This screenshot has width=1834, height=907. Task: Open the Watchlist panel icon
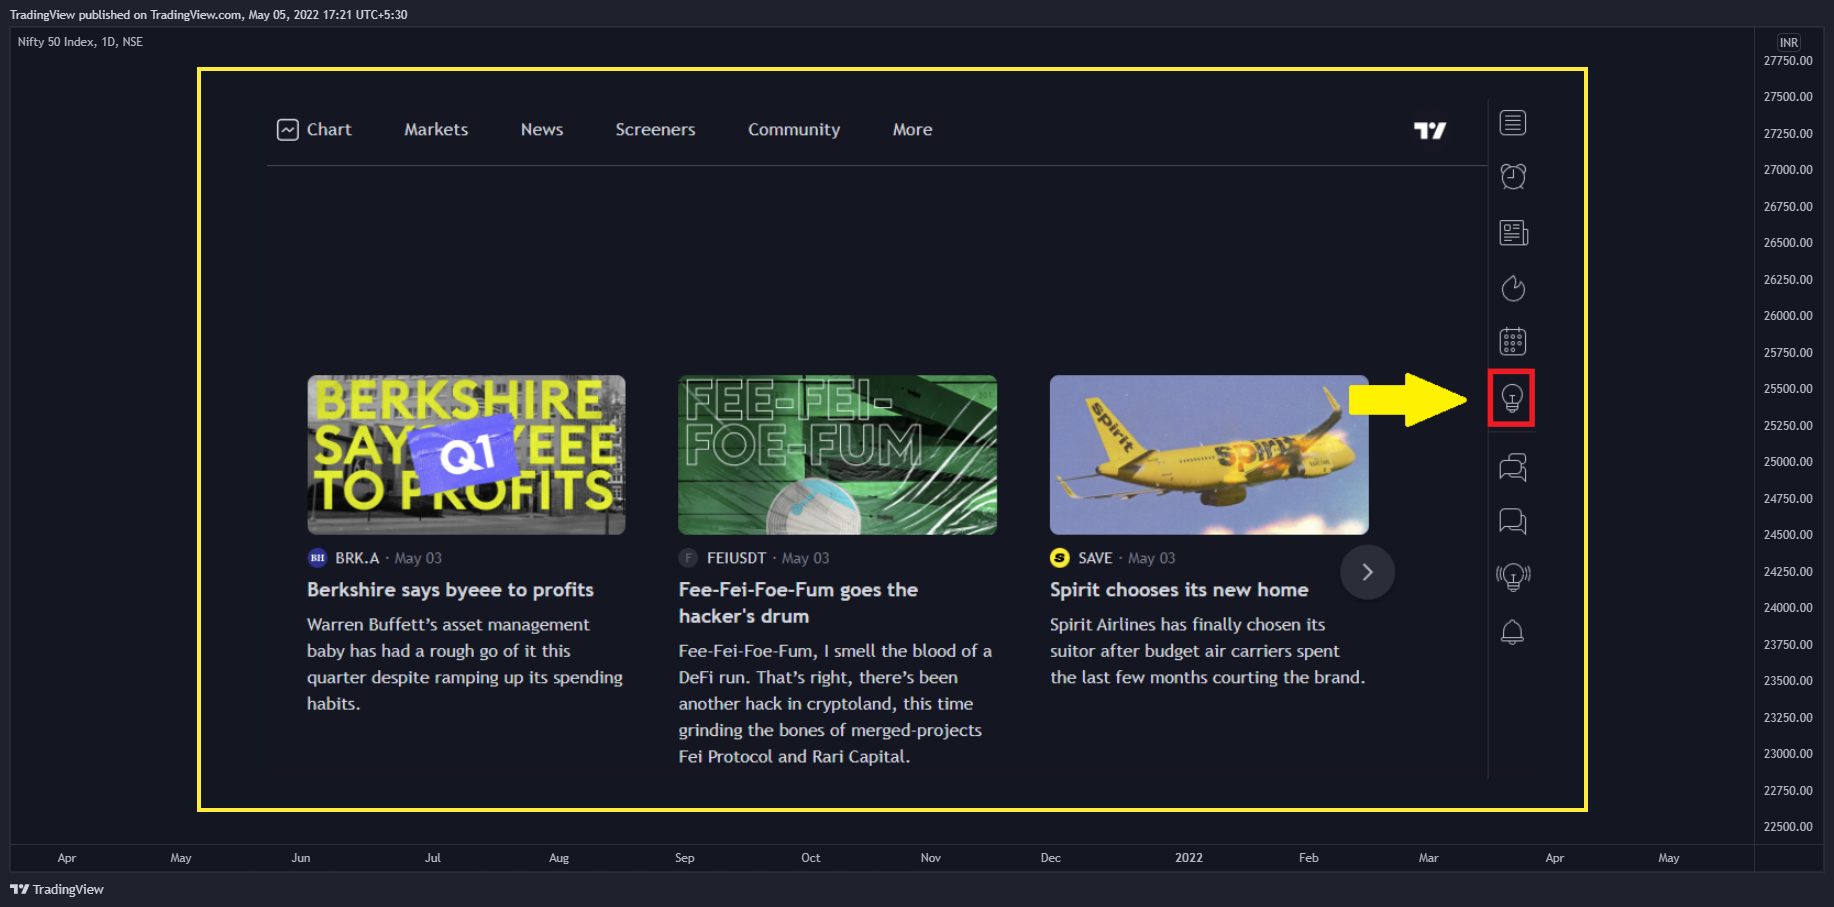click(x=1512, y=123)
